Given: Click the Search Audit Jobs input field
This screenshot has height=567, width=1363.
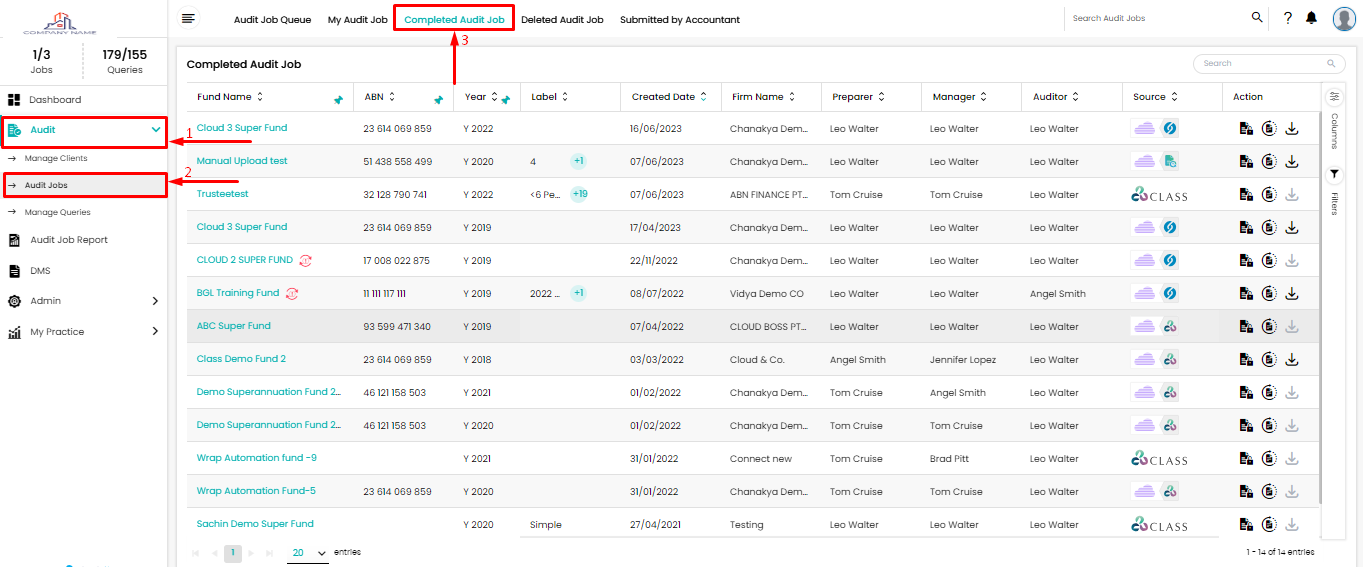Looking at the screenshot, I should 1155,18.
